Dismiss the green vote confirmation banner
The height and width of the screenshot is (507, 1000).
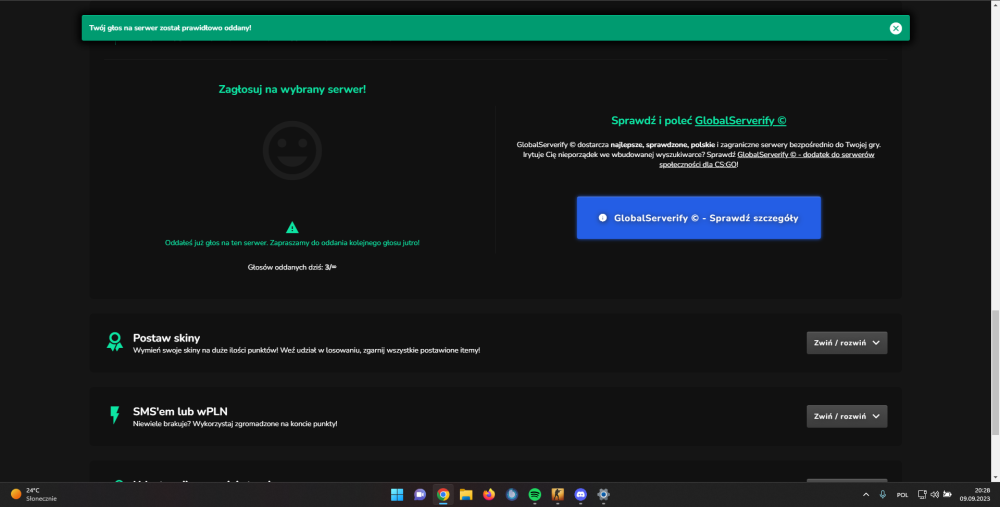(x=895, y=28)
